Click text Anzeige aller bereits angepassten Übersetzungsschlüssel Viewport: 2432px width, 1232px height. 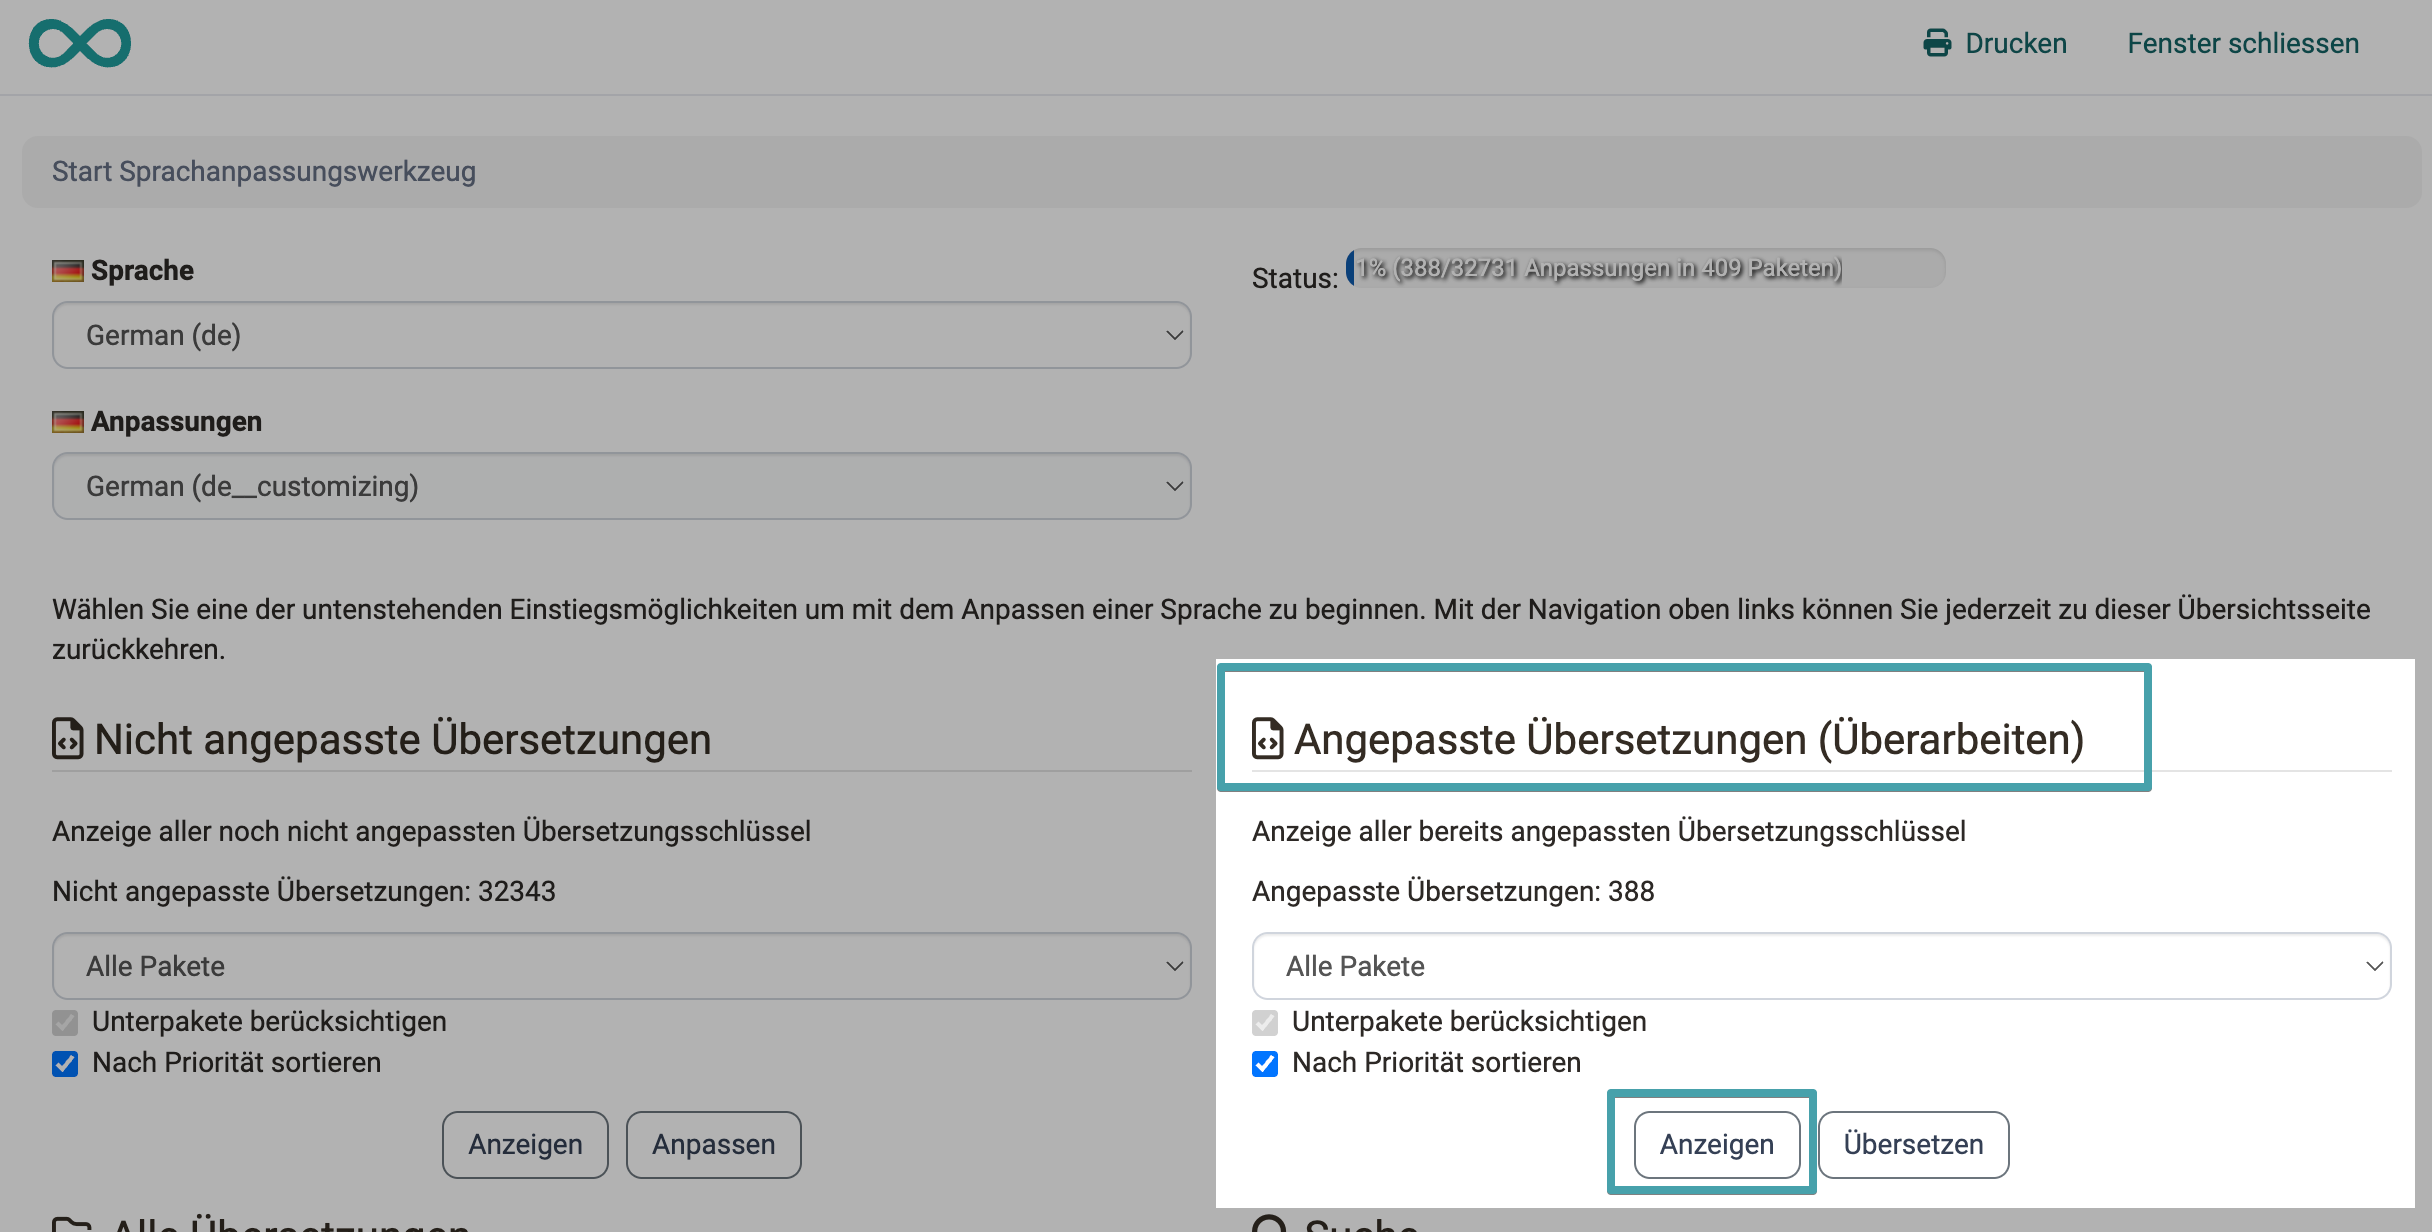tap(1609, 831)
